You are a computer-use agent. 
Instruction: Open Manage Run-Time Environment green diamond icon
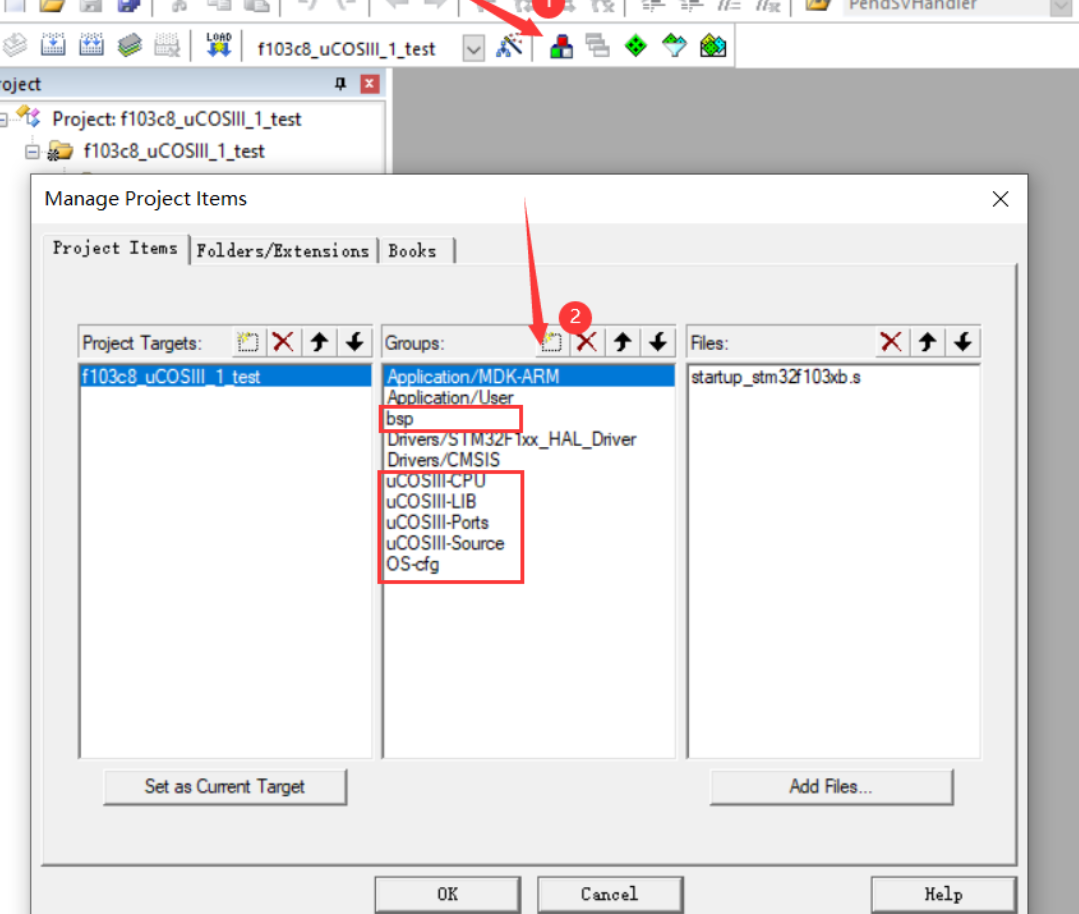[x=636, y=46]
